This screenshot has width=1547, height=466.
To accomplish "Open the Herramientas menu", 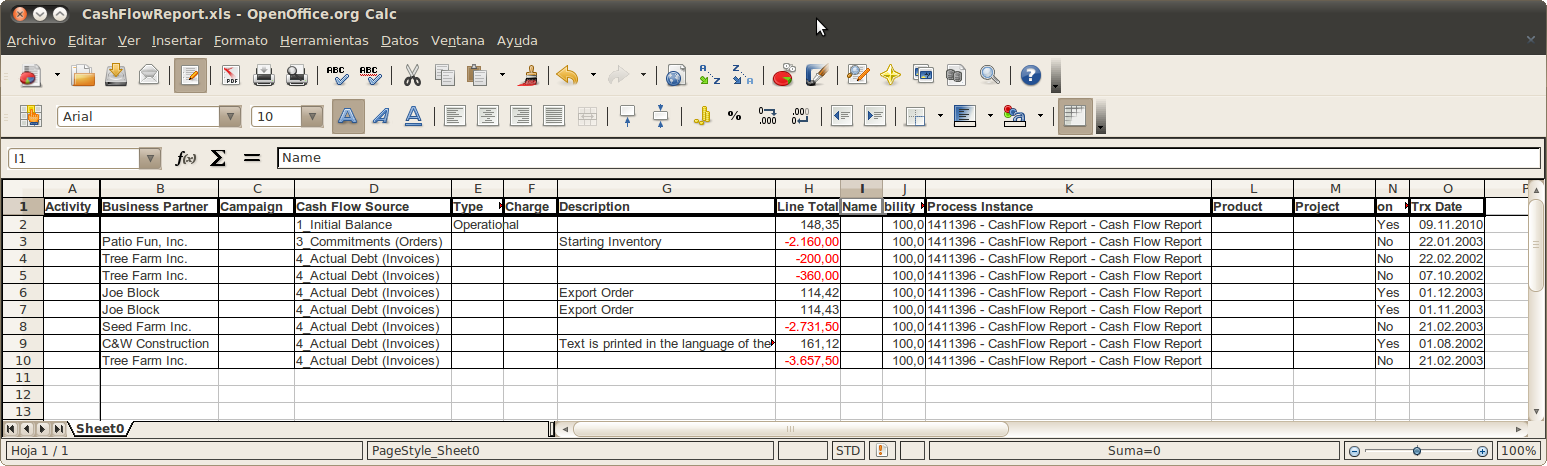I will 324,41.
